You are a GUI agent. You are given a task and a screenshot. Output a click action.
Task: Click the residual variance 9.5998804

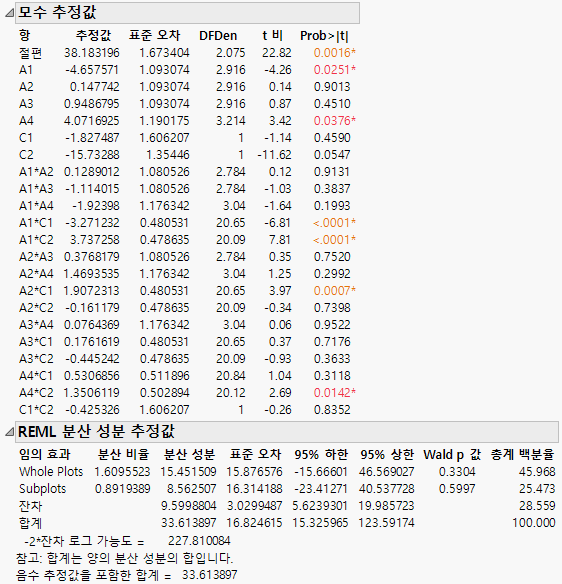click(188, 506)
